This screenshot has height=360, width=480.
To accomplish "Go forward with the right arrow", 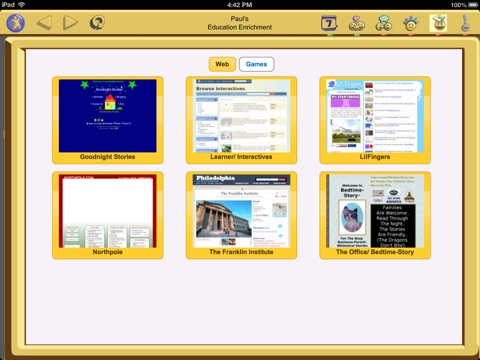I will (x=70, y=23).
